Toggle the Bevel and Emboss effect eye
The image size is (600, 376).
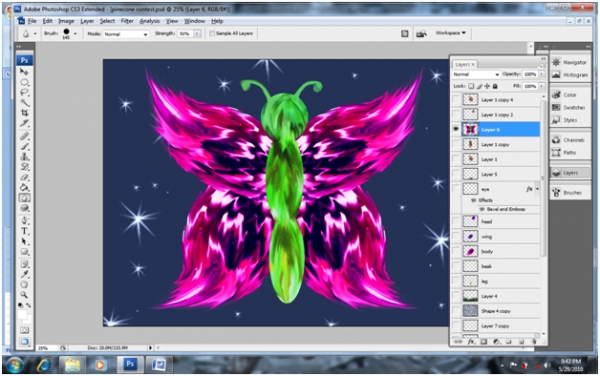click(x=482, y=209)
